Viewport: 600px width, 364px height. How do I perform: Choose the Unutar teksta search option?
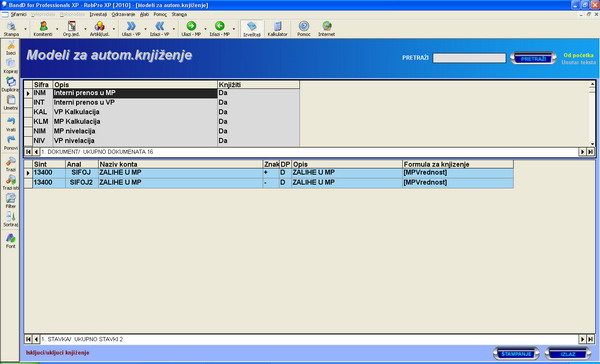(x=578, y=62)
